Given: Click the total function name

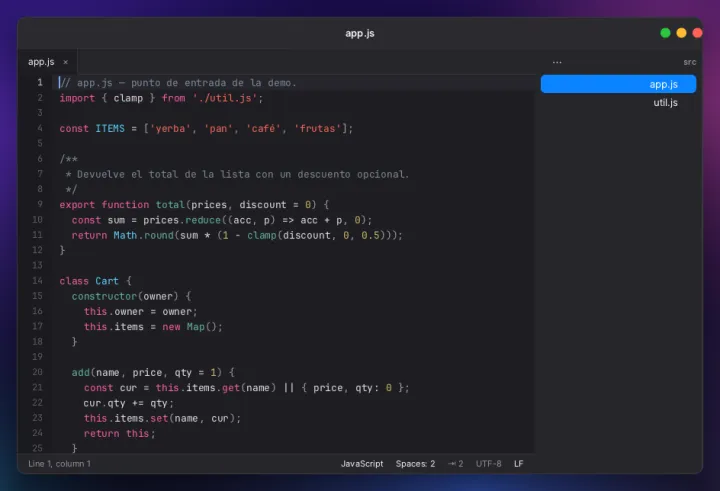Looking at the screenshot, I should point(170,205).
